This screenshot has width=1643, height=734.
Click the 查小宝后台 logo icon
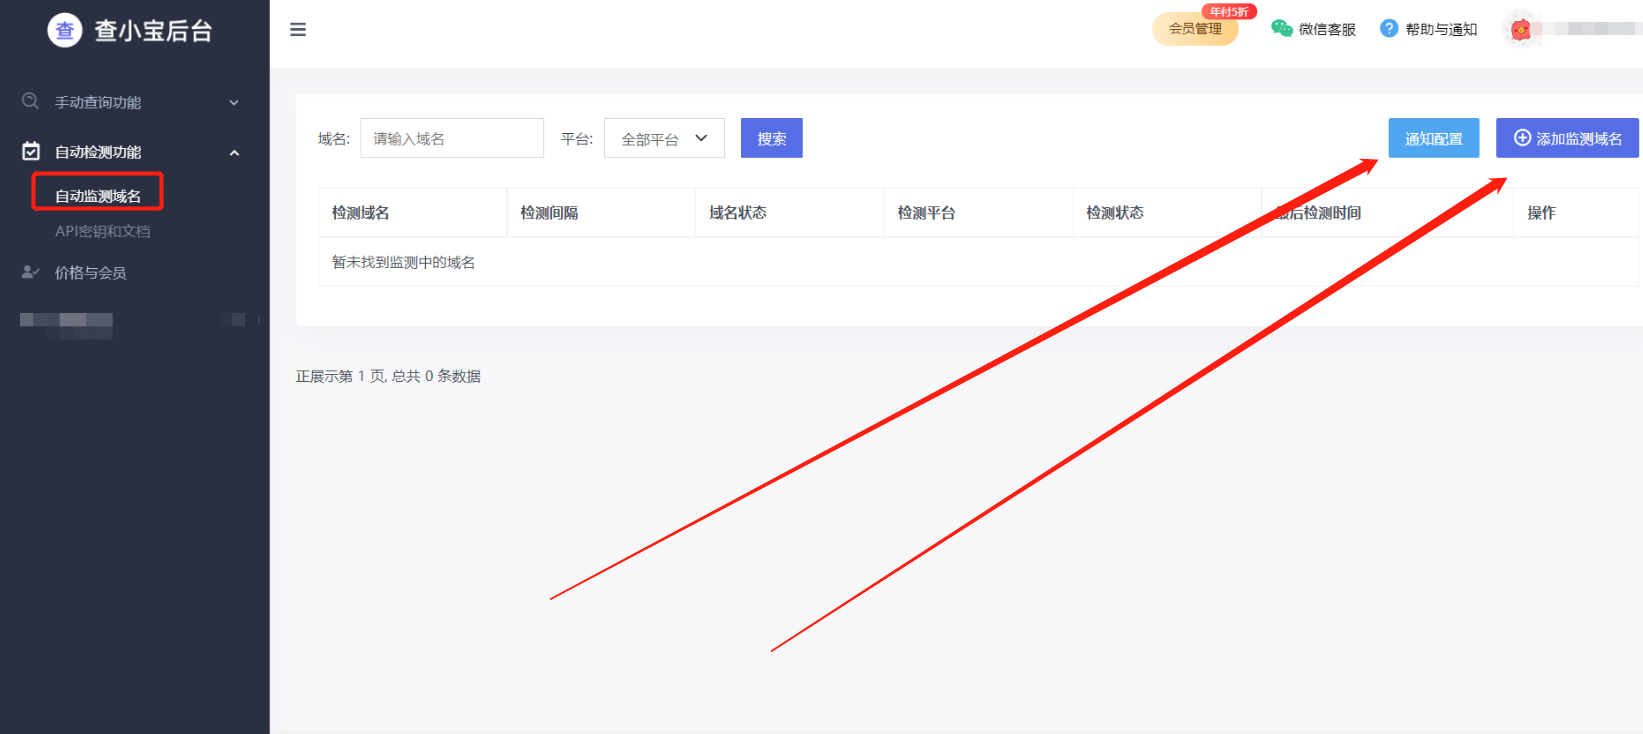[x=65, y=30]
